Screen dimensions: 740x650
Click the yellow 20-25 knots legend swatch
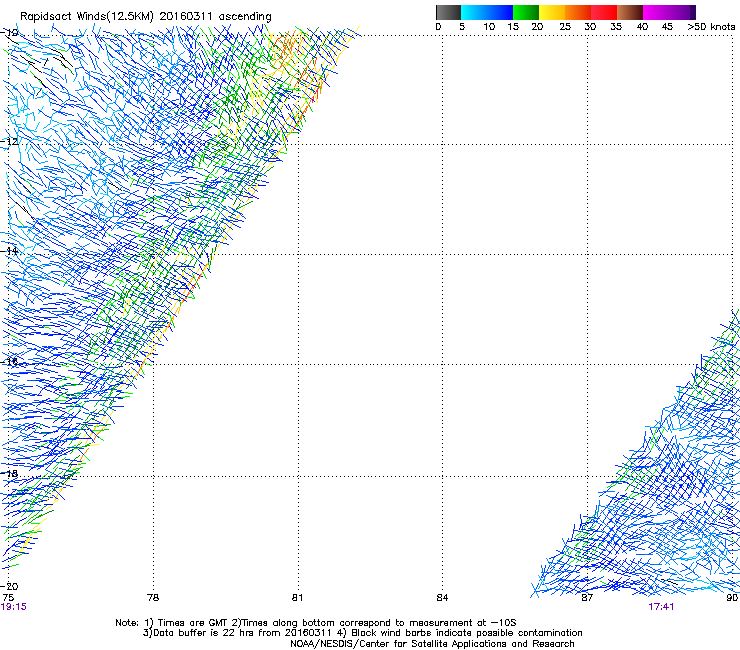(x=552, y=12)
